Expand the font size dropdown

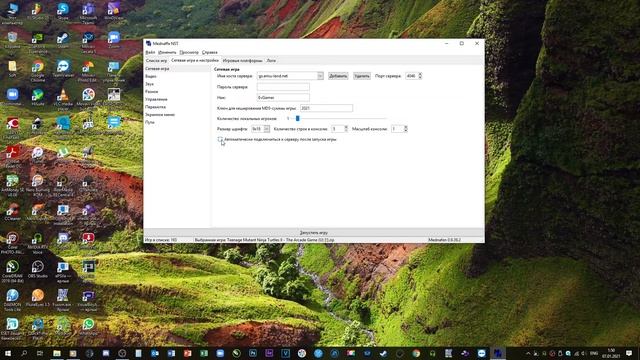click(267, 129)
